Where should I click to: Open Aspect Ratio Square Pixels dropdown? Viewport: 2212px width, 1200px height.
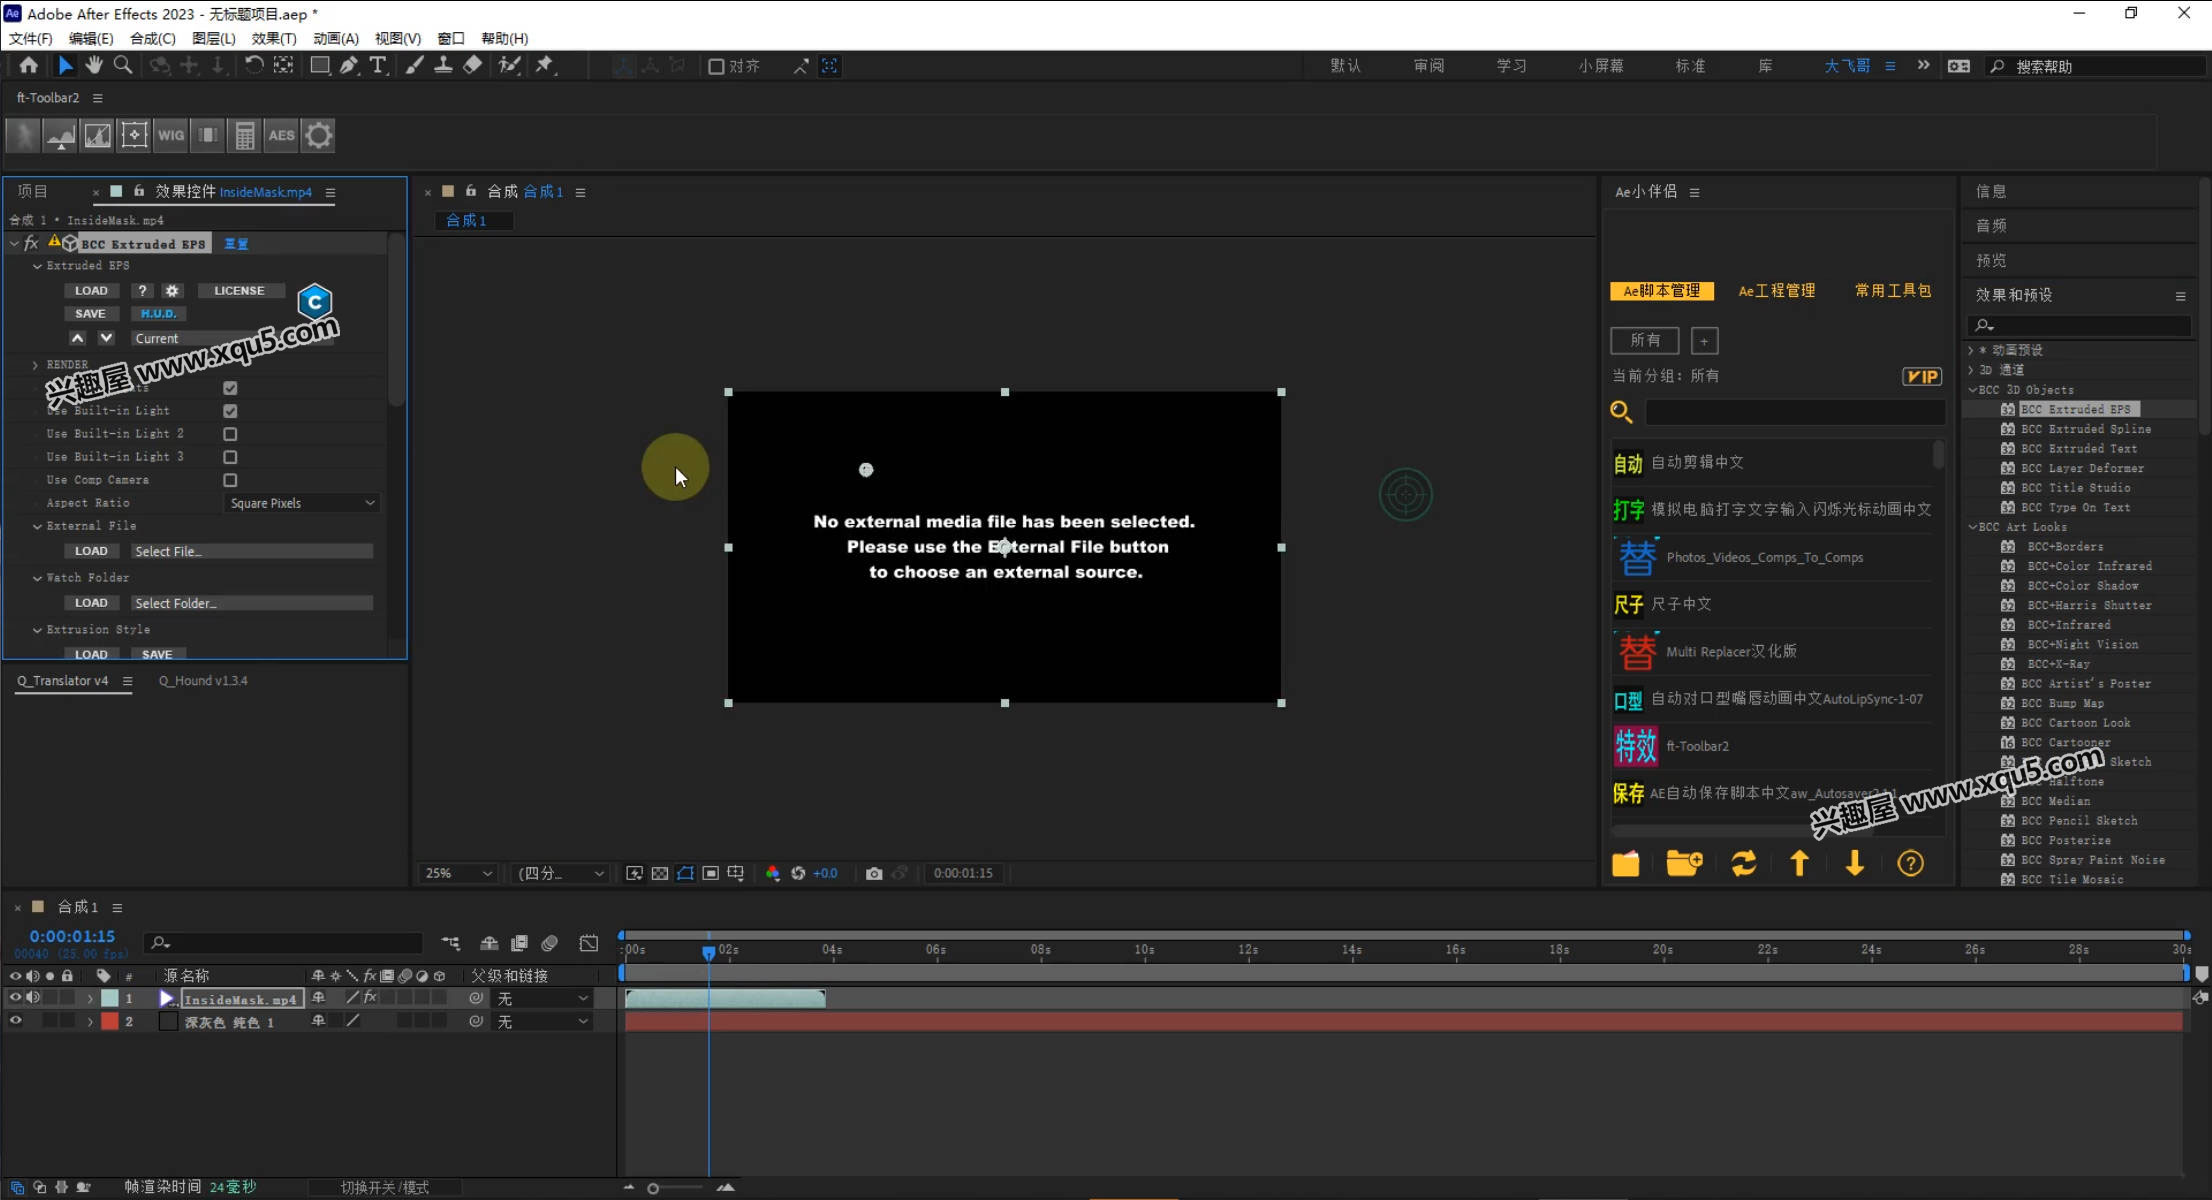tap(302, 503)
